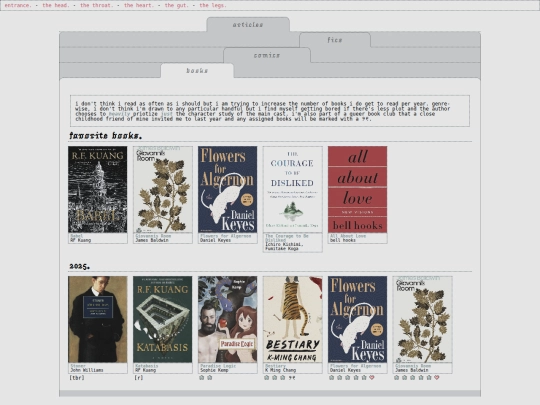Open Flowers for Algernon cover in favorites
The width and height of the screenshot is (540, 405).
tap(228, 189)
